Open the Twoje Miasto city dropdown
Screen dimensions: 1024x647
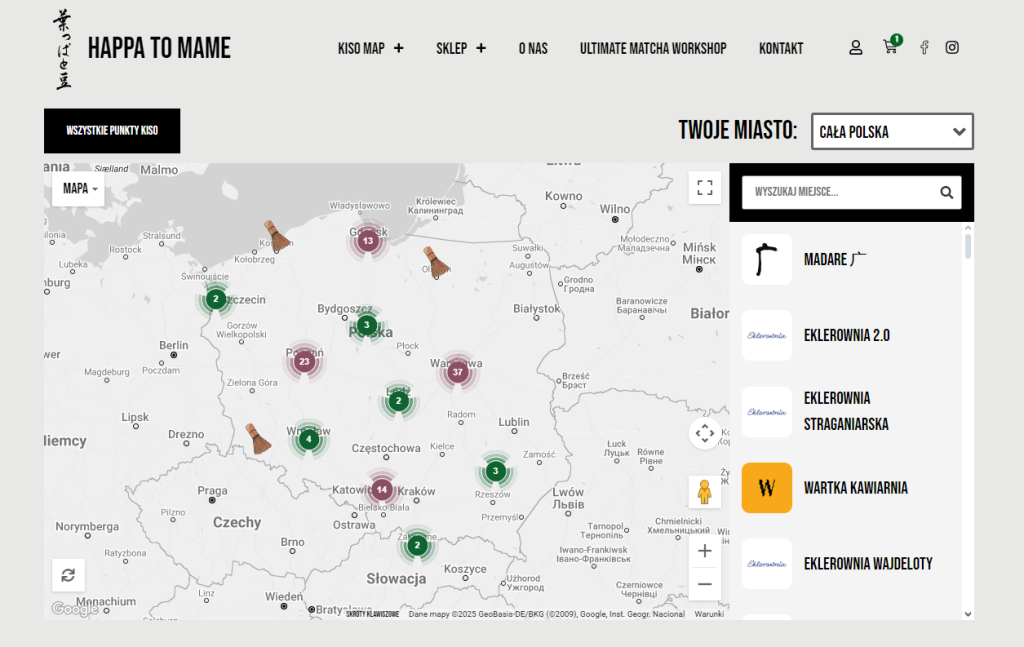(x=892, y=131)
